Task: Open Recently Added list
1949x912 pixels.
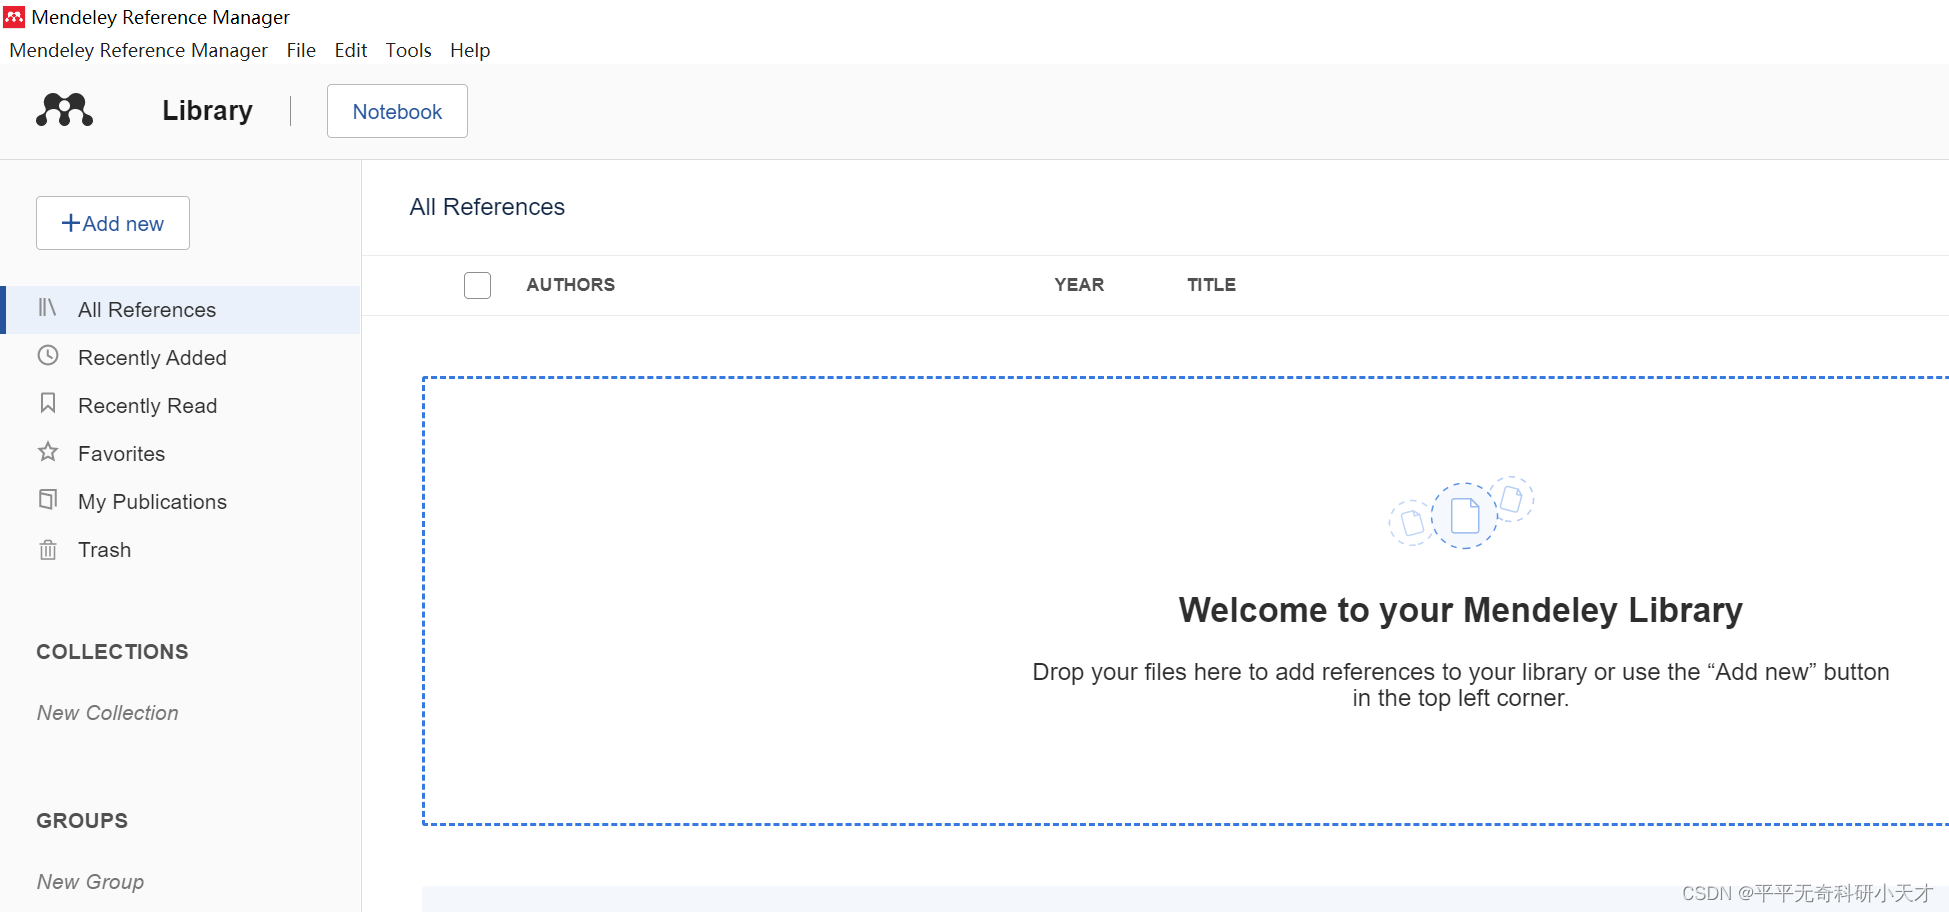Action: point(180,358)
